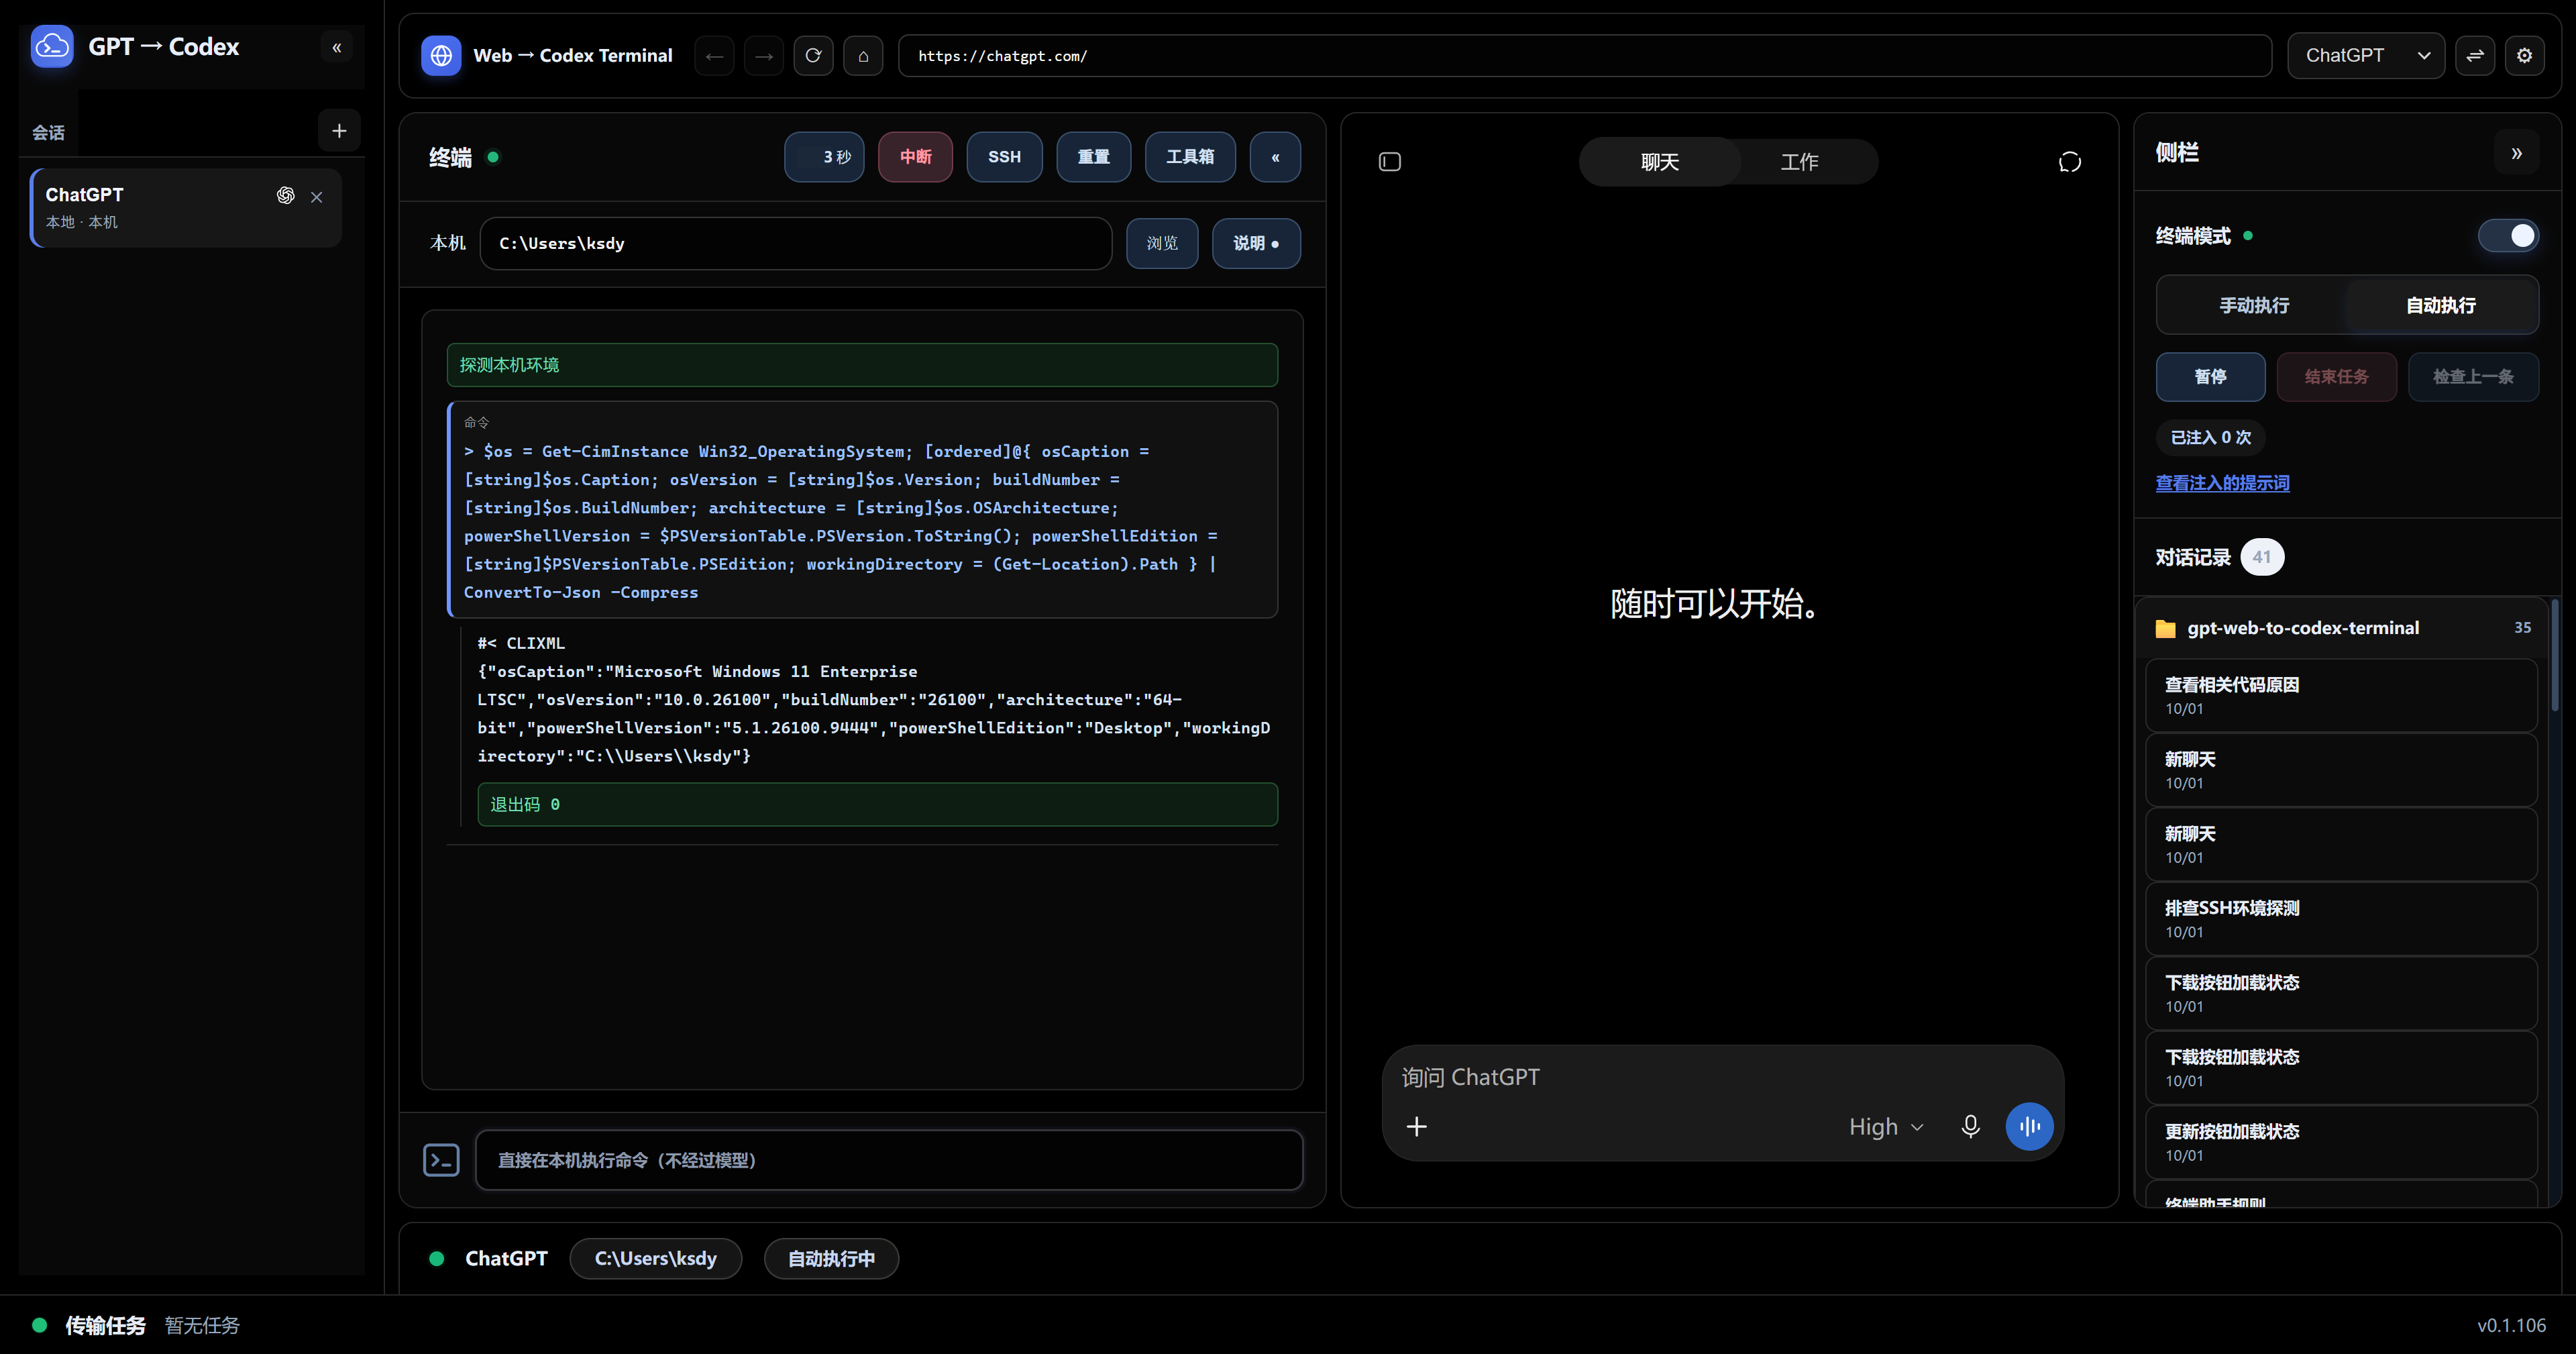The image size is (2576, 1354).
Task: Click the 说明 button
Action: 1256,243
